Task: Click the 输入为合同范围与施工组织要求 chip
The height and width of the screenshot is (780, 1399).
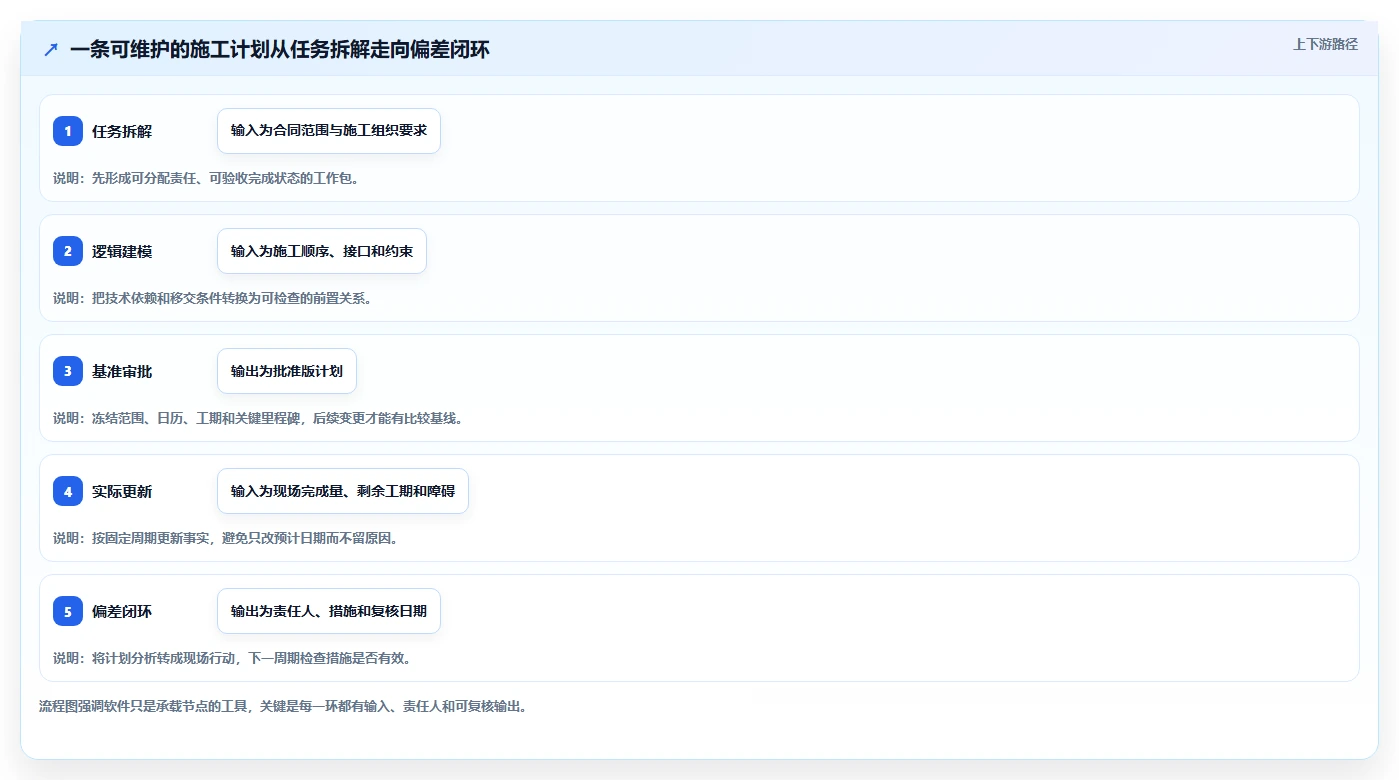Action: pos(329,131)
